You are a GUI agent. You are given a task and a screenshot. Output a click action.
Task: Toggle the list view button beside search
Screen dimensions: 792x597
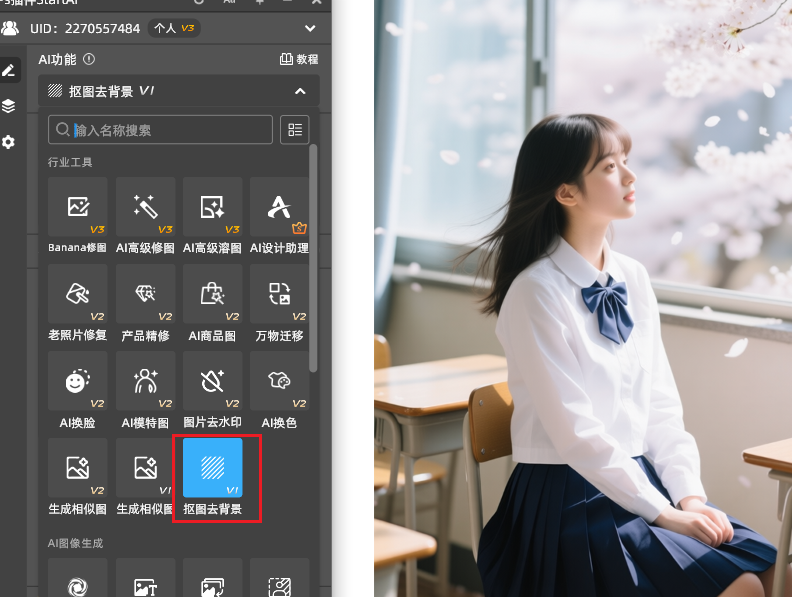294,130
